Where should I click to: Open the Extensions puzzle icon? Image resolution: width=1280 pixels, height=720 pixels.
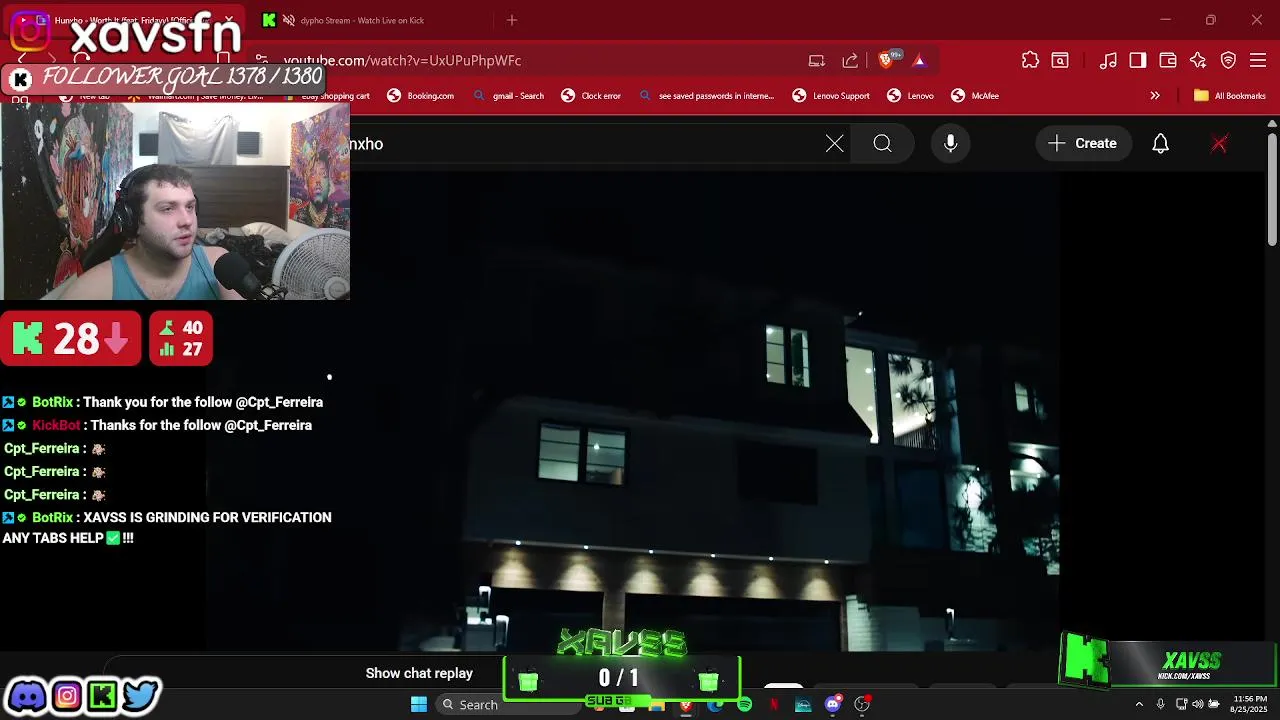(1030, 60)
